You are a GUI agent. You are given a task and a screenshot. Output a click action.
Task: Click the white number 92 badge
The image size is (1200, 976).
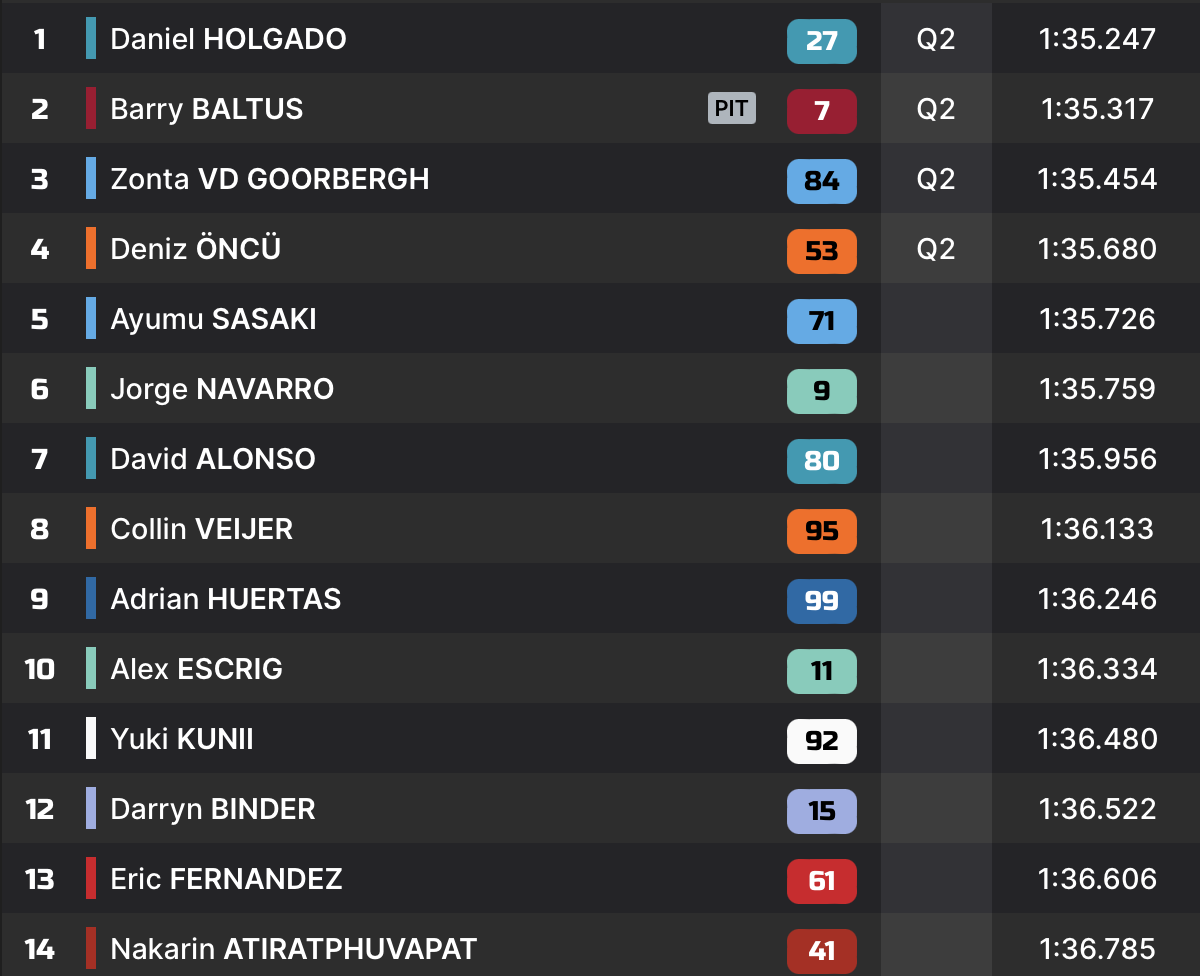coord(821,740)
